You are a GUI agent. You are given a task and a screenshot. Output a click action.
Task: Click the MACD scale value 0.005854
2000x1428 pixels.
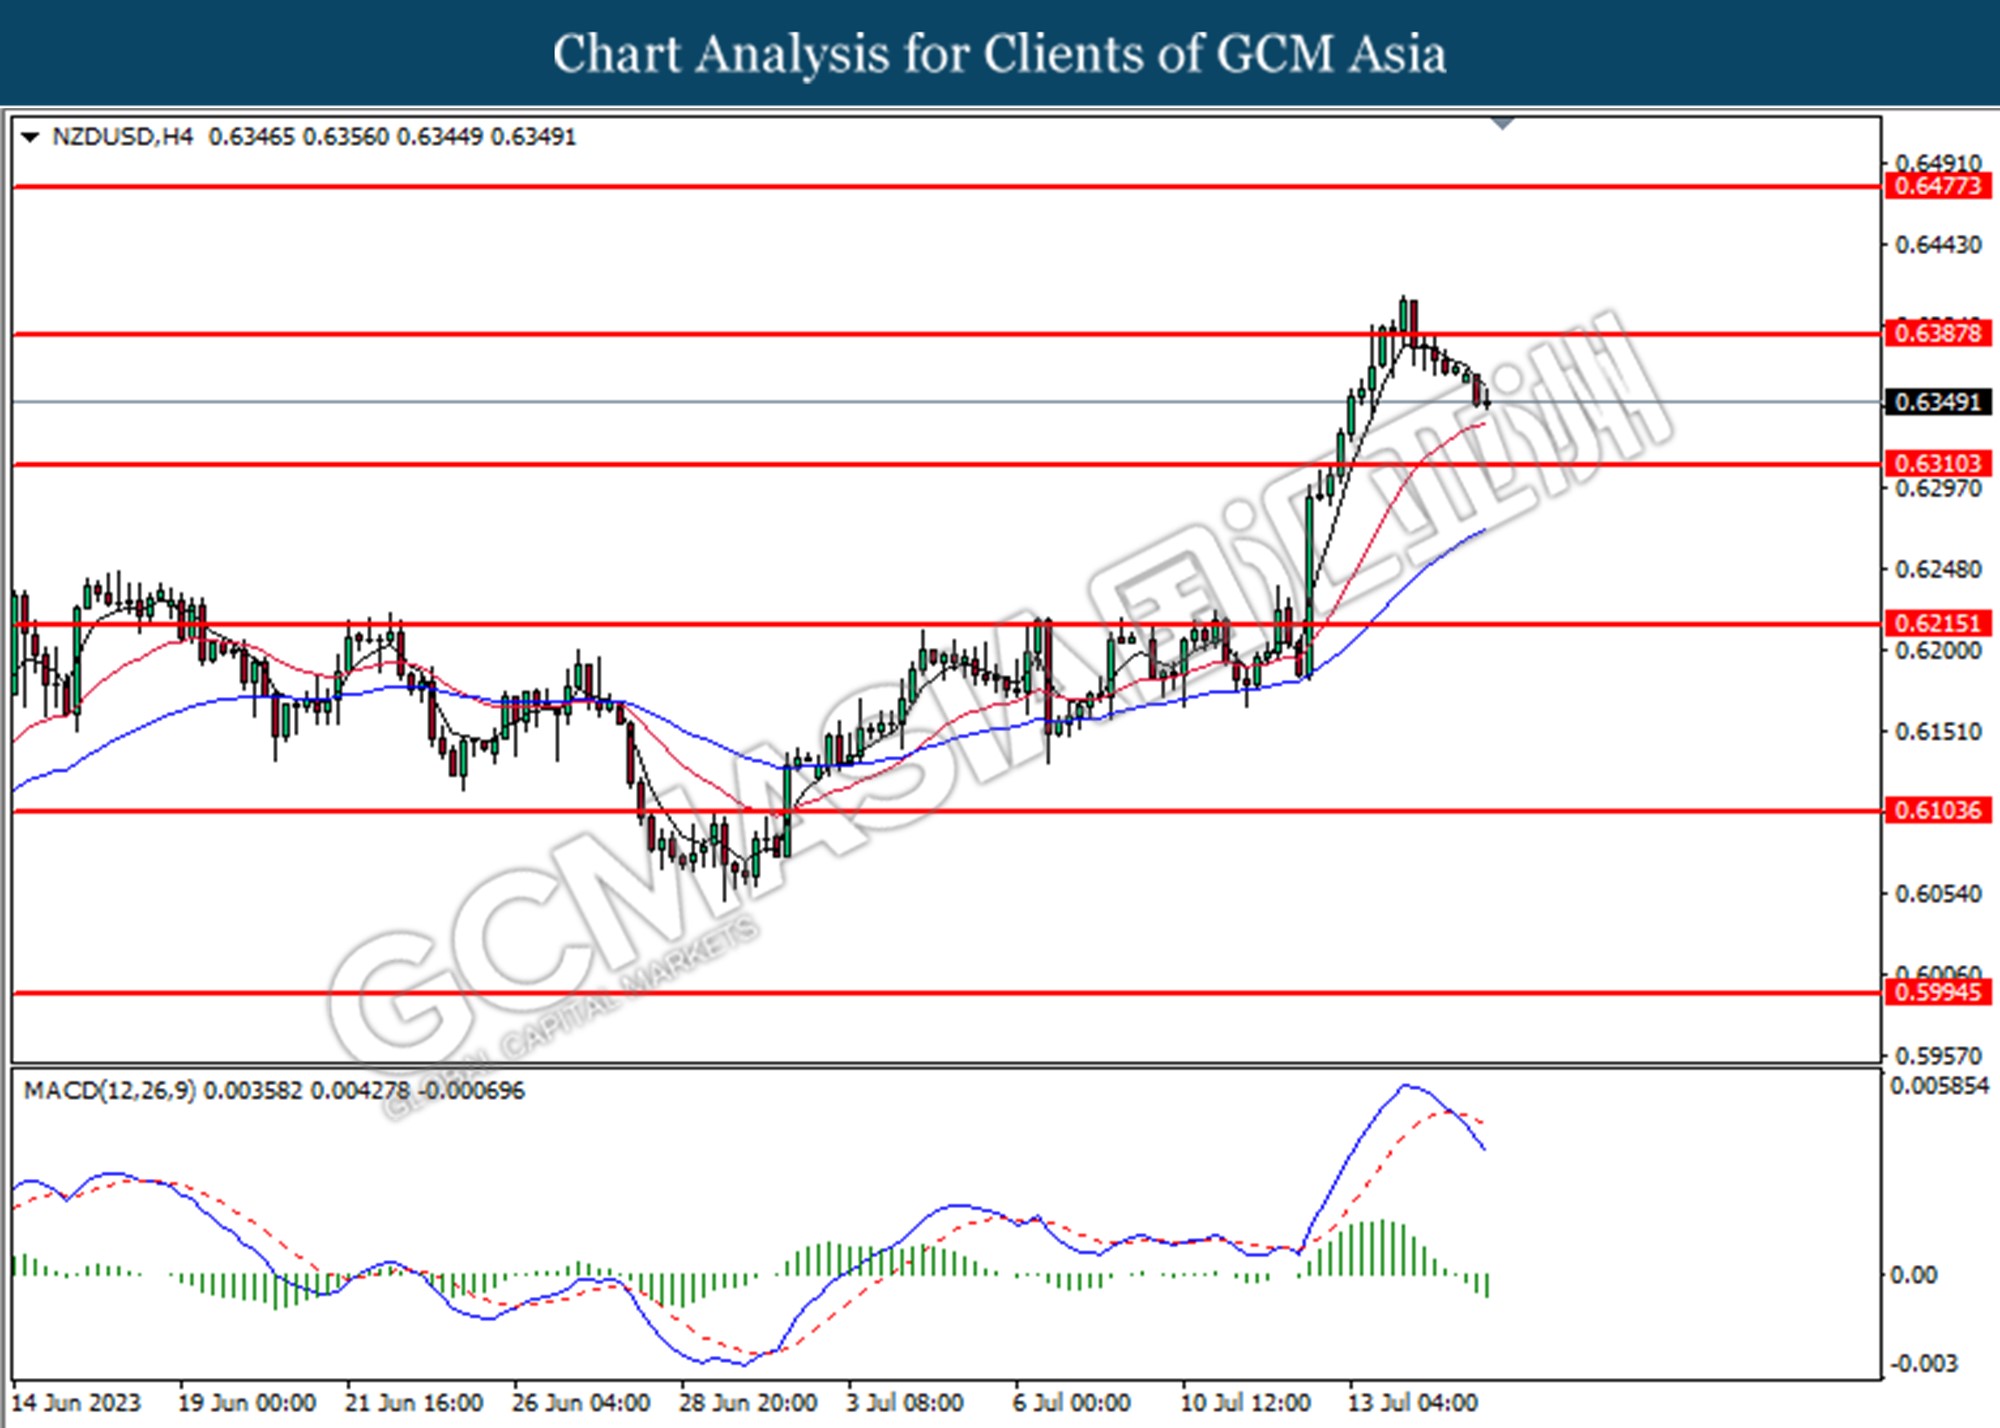pyautogui.click(x=1939, y=1086)
